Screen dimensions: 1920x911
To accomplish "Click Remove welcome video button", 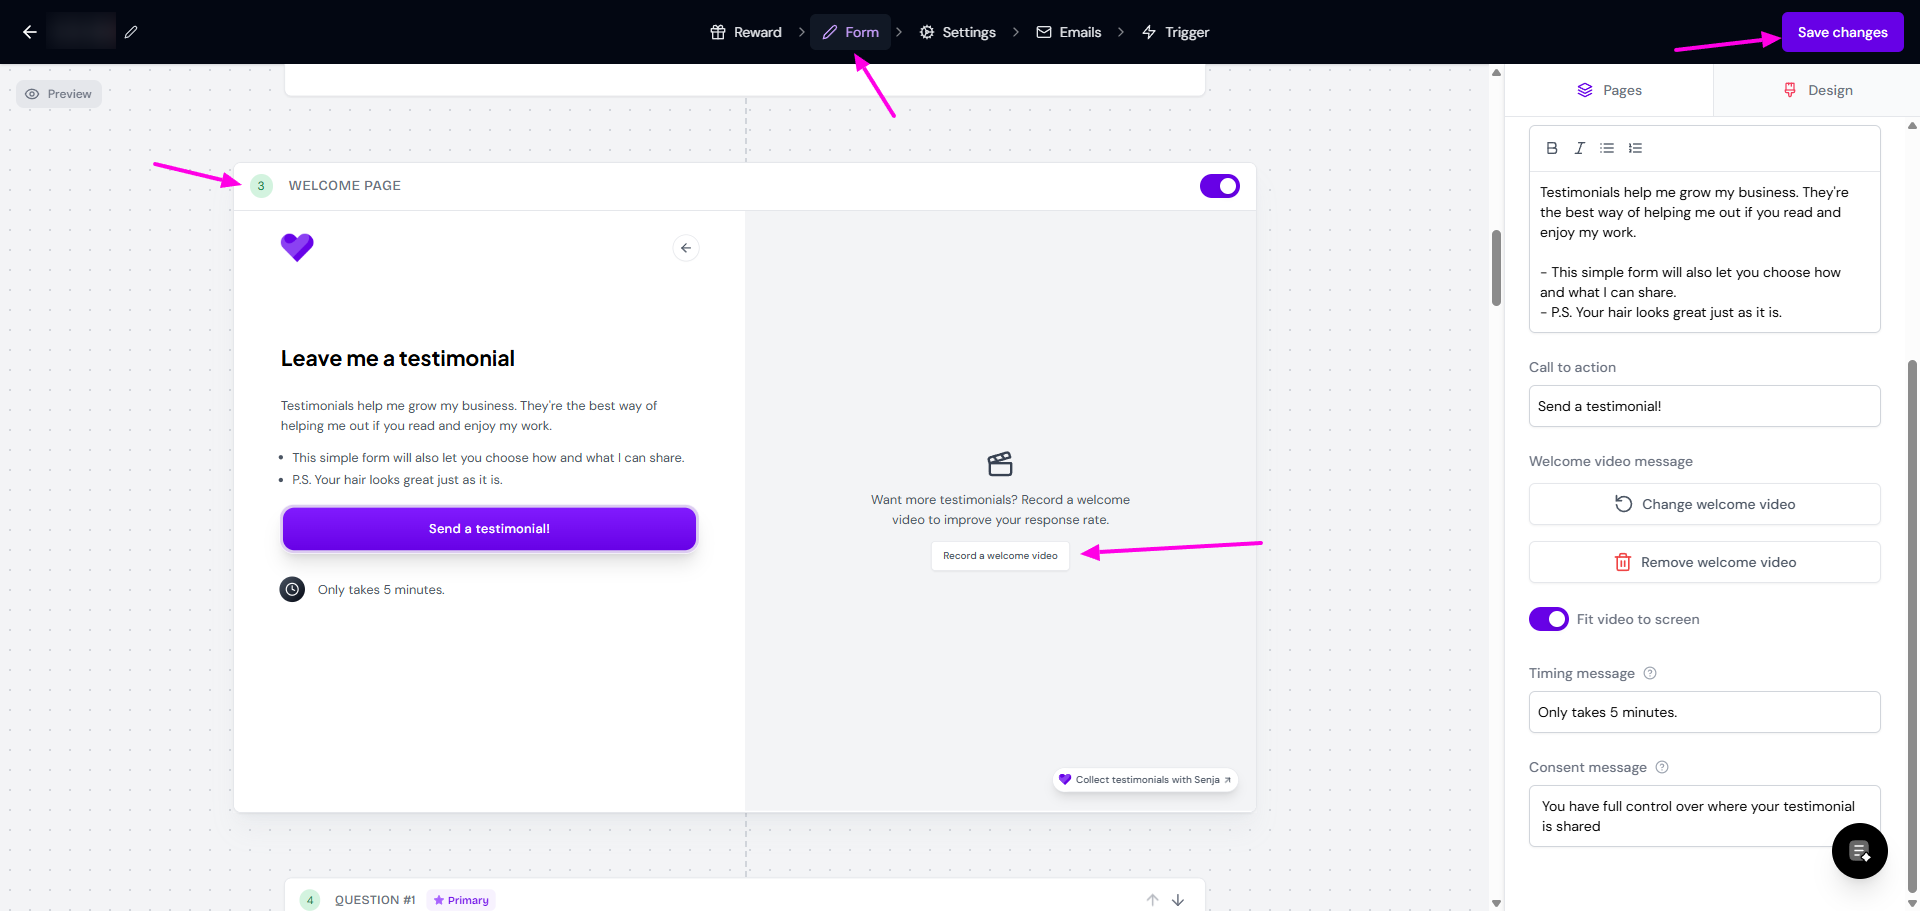I will (1704, 562).
